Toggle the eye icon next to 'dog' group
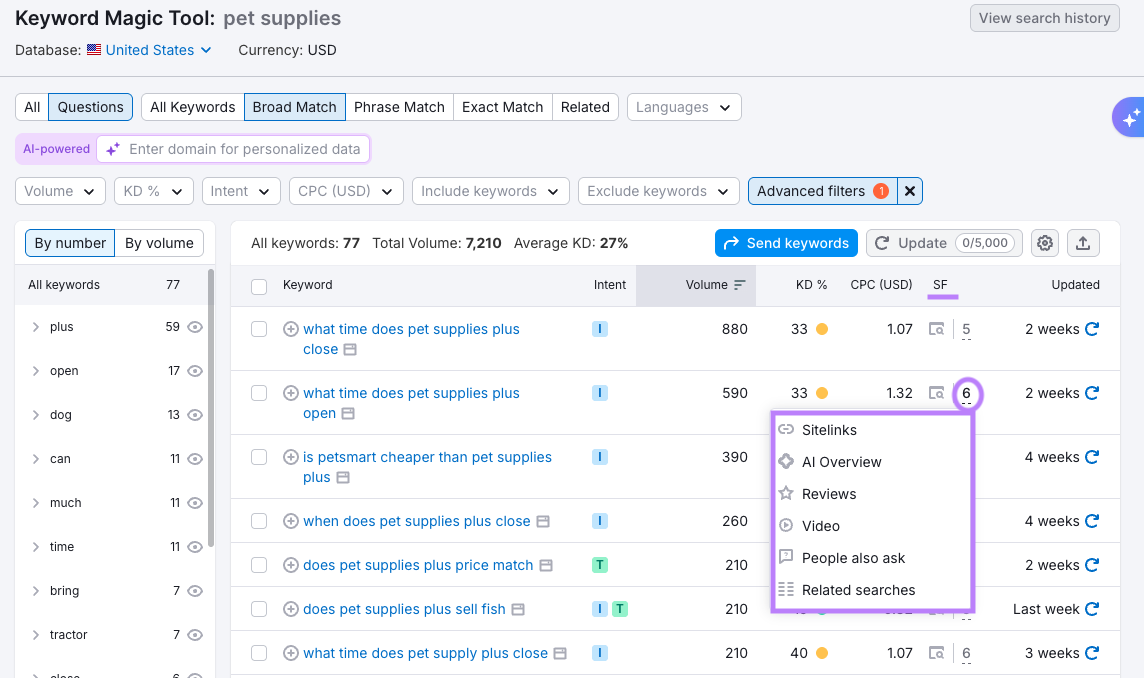 (x=195, y=414)
